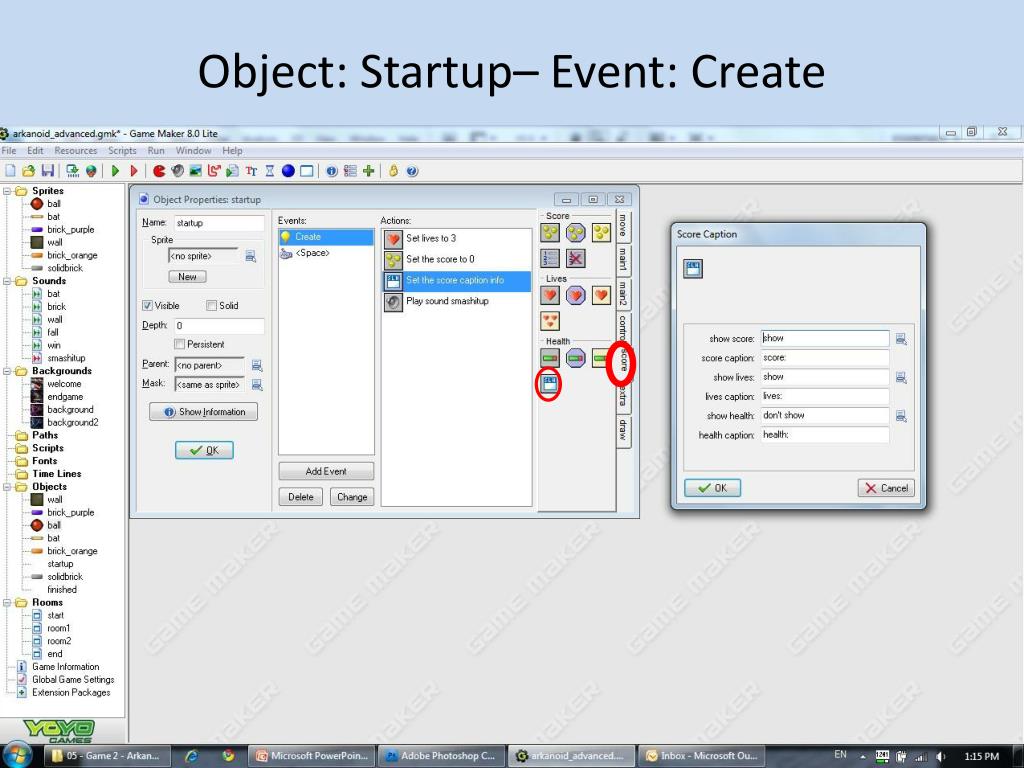This screenshot has width=1024, height=768.
Task: Select Play sound smashitup action
Action: coord(456,301)
